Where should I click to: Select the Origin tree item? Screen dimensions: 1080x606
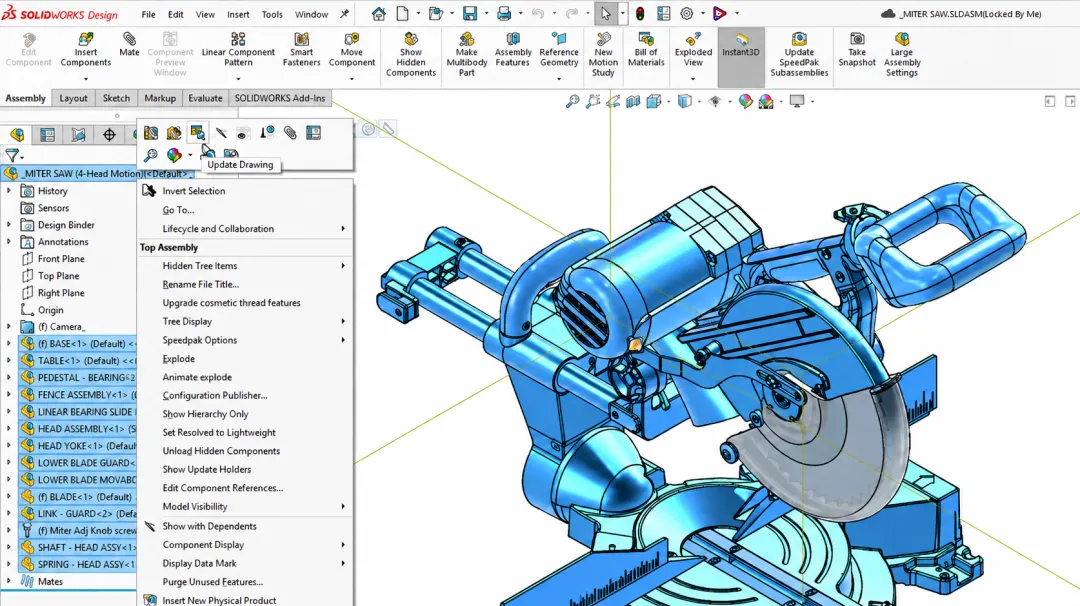(x=50, y=310)
